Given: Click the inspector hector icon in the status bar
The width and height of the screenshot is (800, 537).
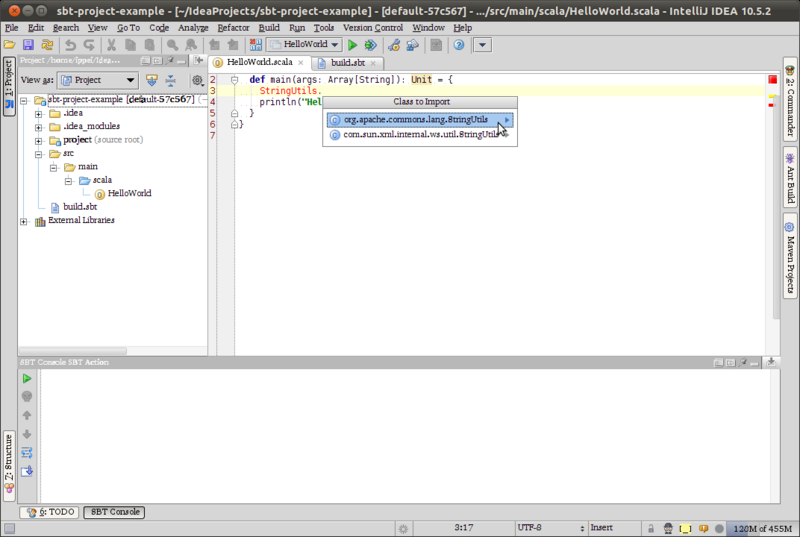Looking at the screenshot, I should click(668, 528).
